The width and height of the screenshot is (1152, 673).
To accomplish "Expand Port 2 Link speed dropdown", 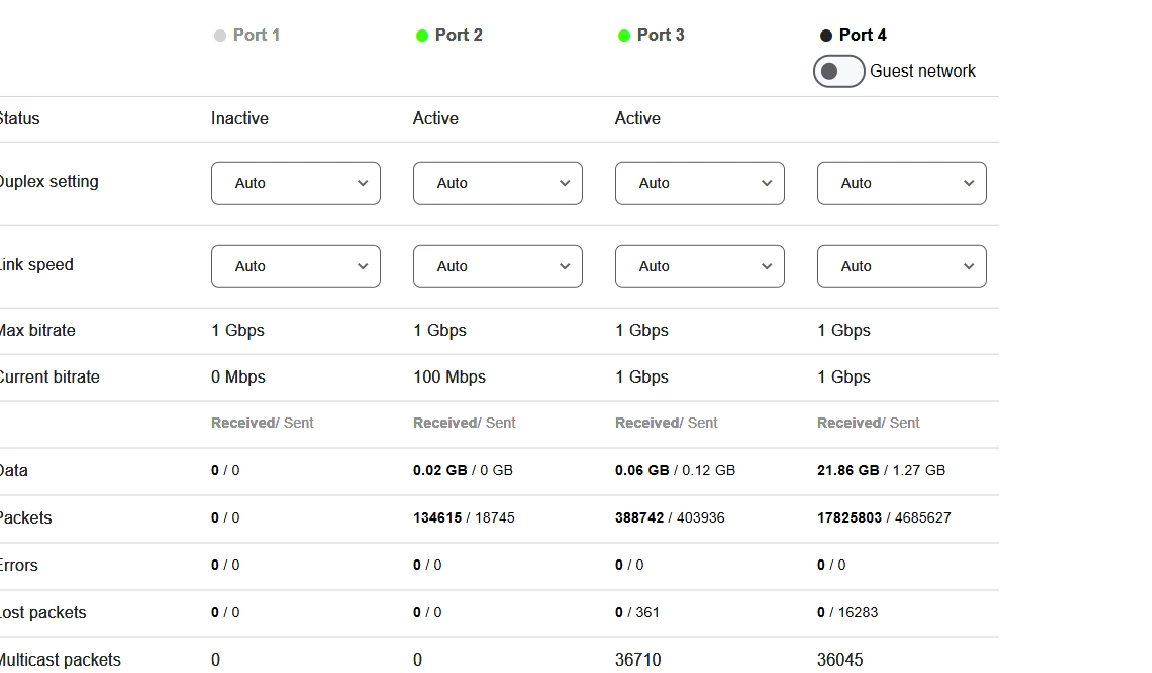I will [x=498, y=267].
